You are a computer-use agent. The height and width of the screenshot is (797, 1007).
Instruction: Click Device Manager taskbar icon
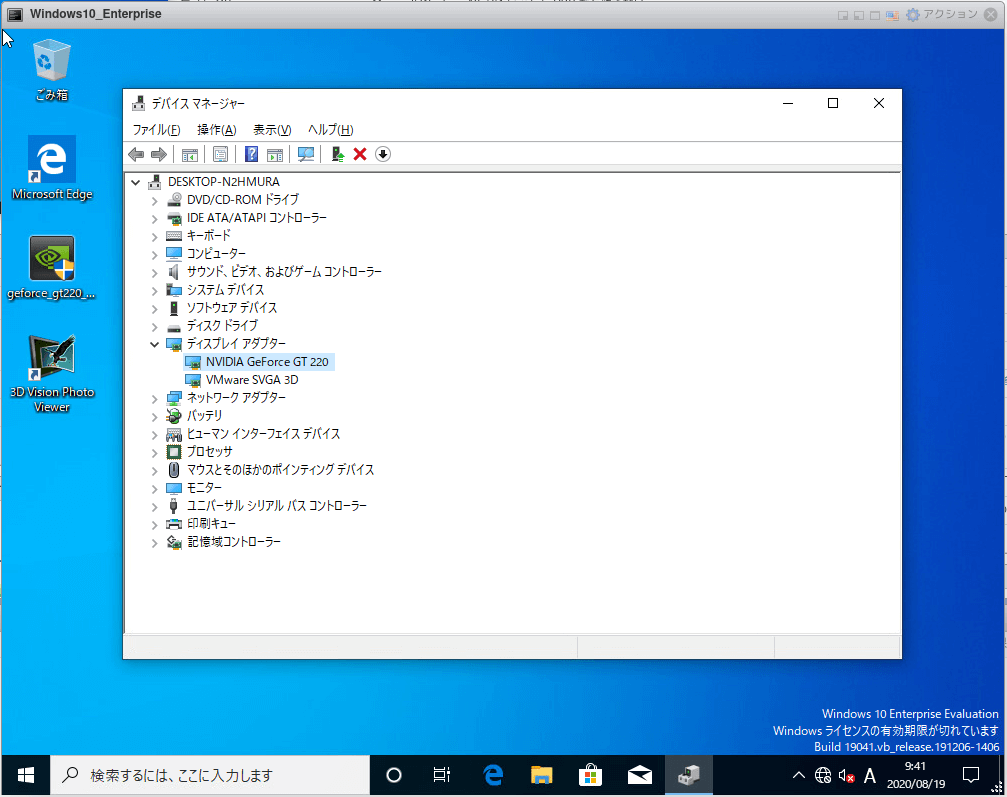(x=688, y=775)
